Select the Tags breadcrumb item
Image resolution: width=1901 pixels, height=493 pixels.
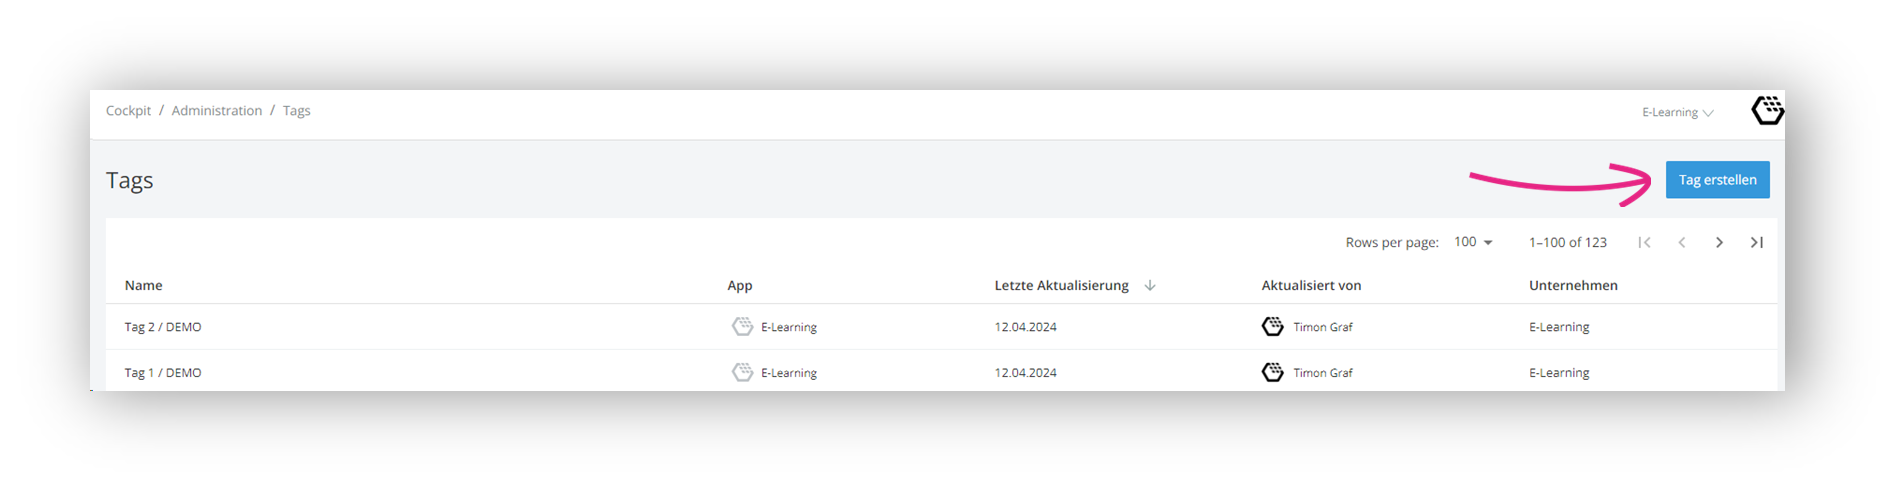tap(296, 111)
